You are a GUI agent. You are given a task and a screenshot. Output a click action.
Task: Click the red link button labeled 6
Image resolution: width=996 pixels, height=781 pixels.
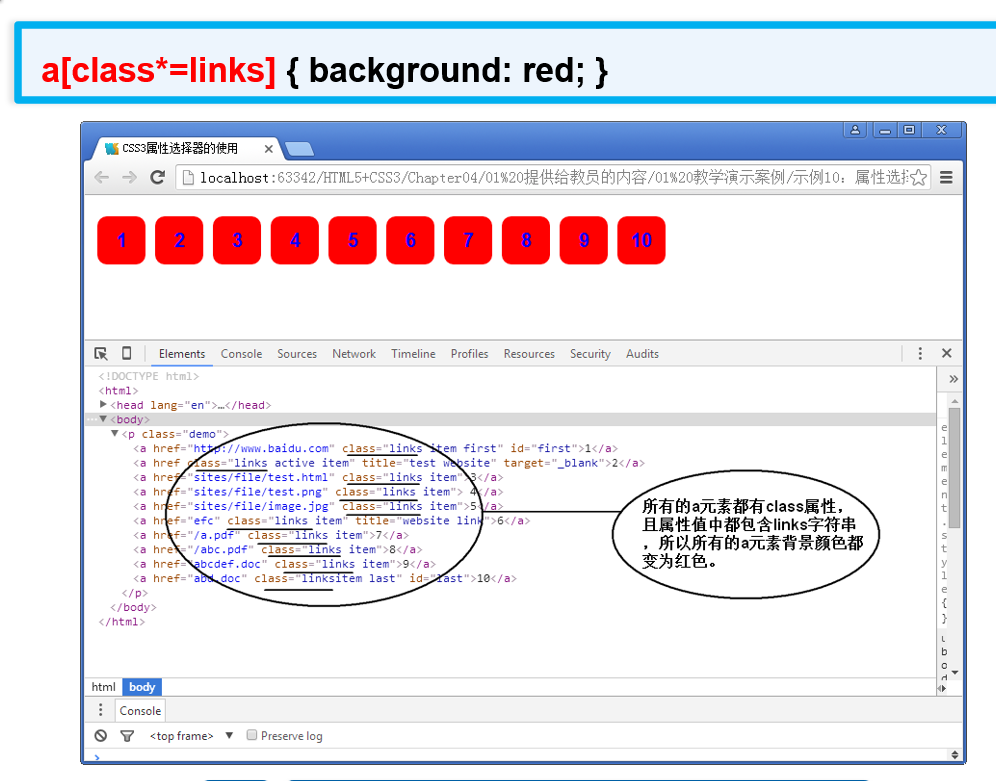click(x=410, y=240)
